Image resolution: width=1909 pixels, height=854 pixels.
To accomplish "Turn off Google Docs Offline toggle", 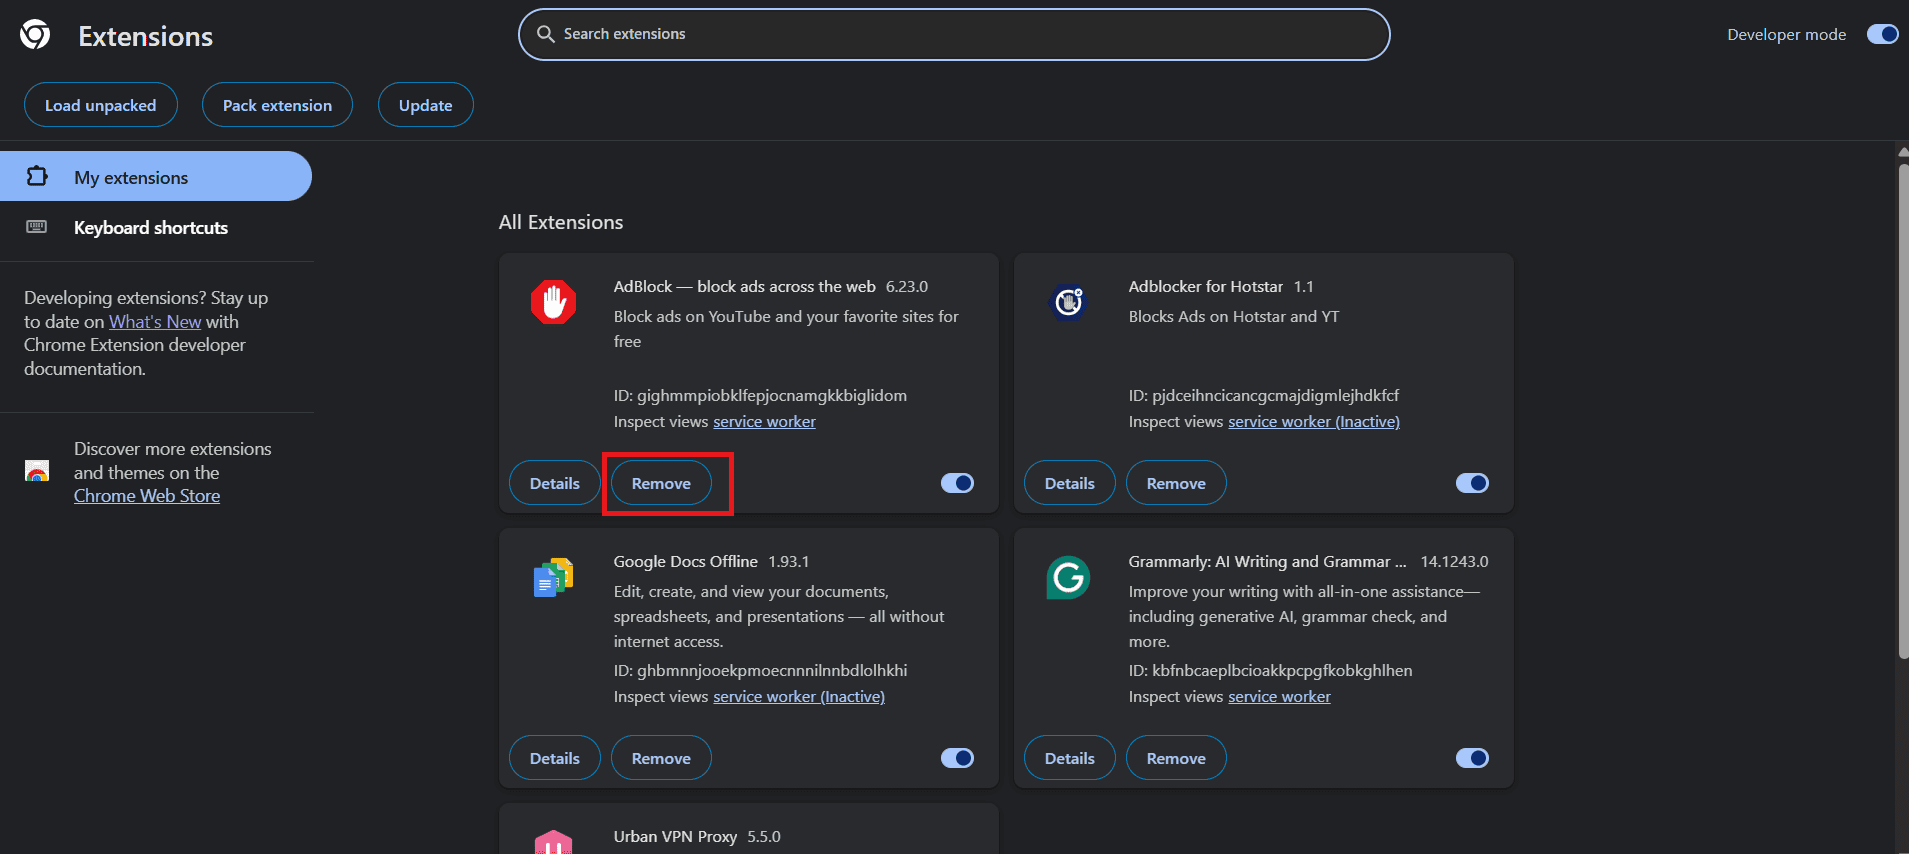I will point(957,758).
